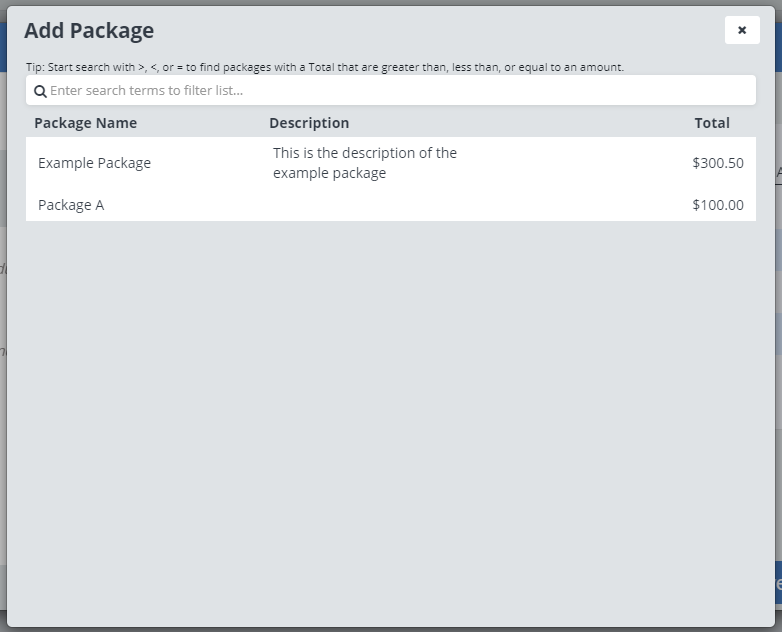Close the Add Package dialog
The height and width of the screenshot is (632, 782).
pyautogui.click(x=742, y=30)
